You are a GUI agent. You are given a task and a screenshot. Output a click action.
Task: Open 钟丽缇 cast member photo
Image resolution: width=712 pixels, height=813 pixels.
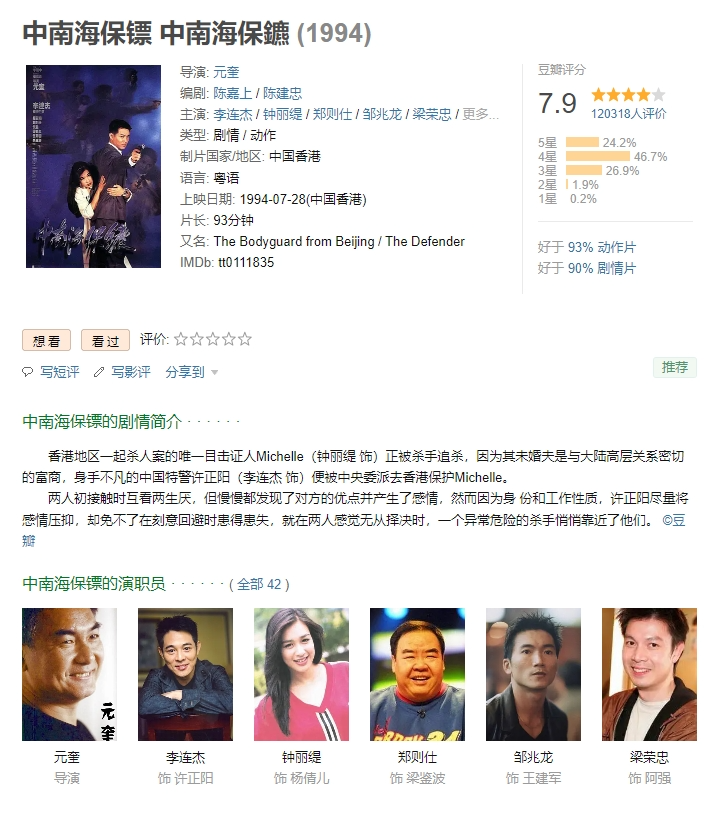(301, 674)
